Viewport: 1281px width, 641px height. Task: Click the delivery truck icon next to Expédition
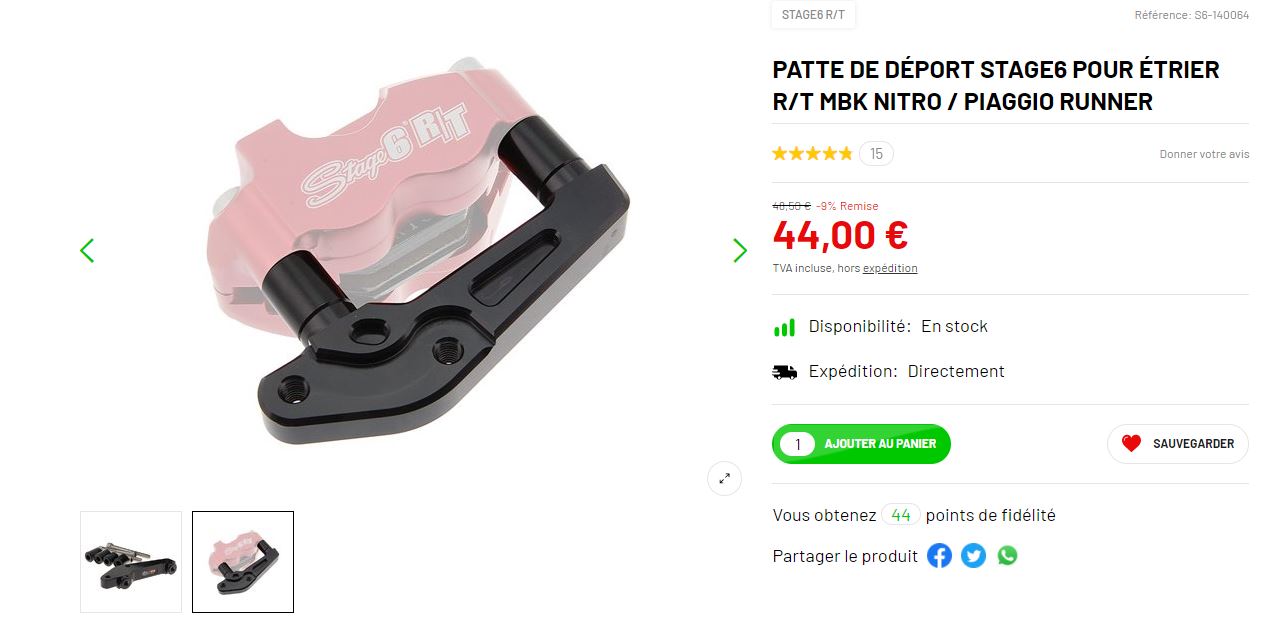click(785, 372)
